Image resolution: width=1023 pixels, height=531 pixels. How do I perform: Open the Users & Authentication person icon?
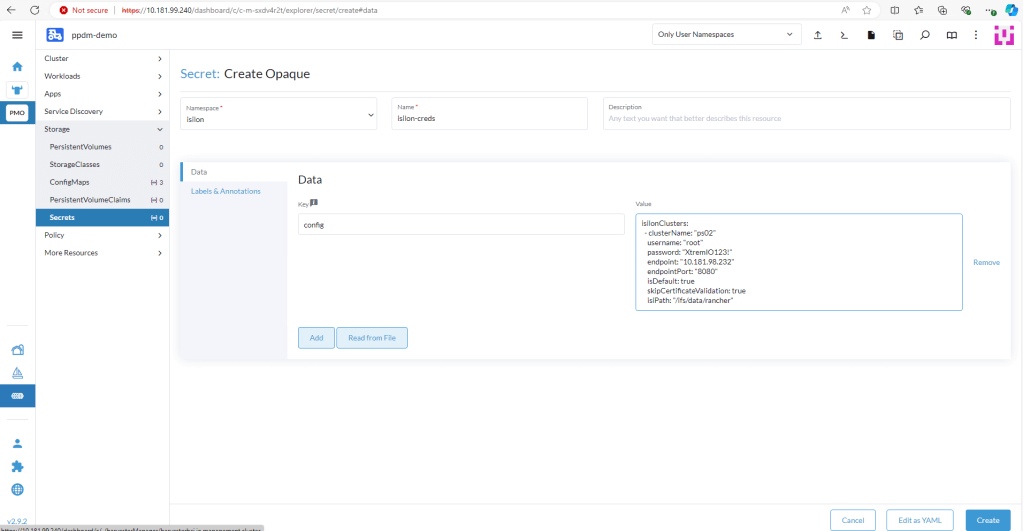tap(17, 443)
